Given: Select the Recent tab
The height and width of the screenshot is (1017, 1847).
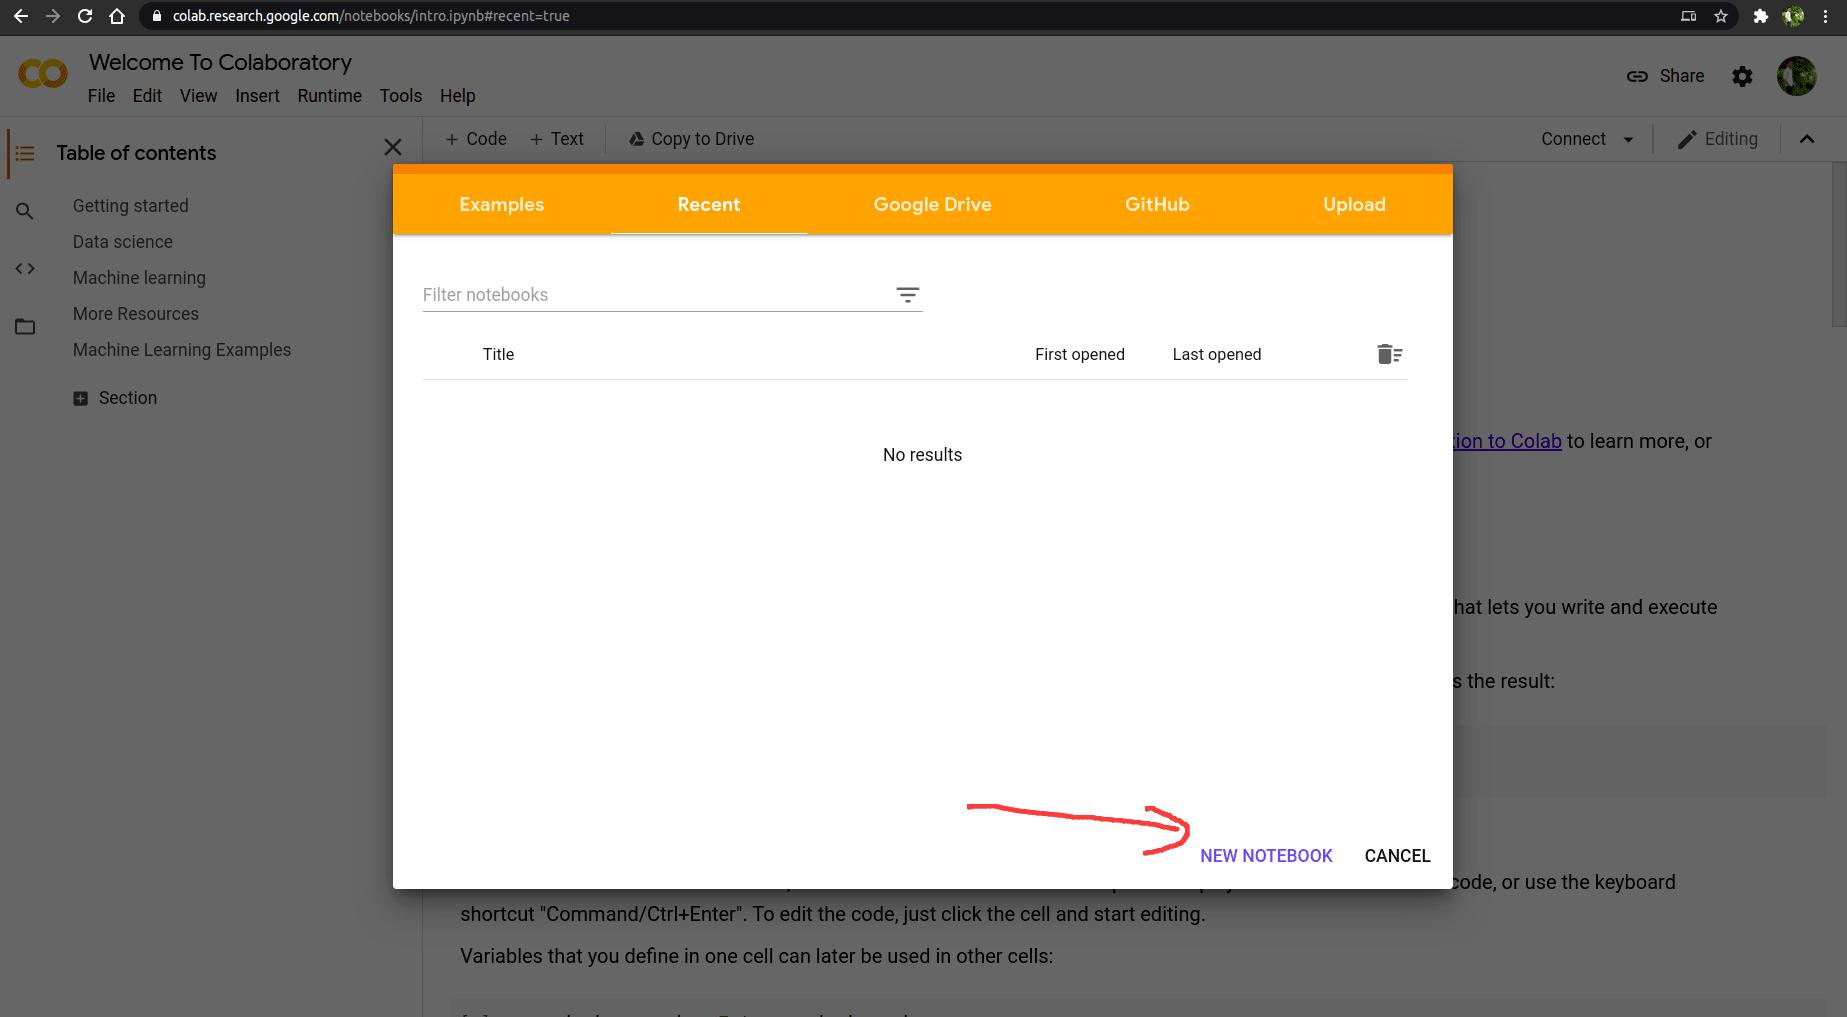Looking at the screenshot, I should [709, 204].
